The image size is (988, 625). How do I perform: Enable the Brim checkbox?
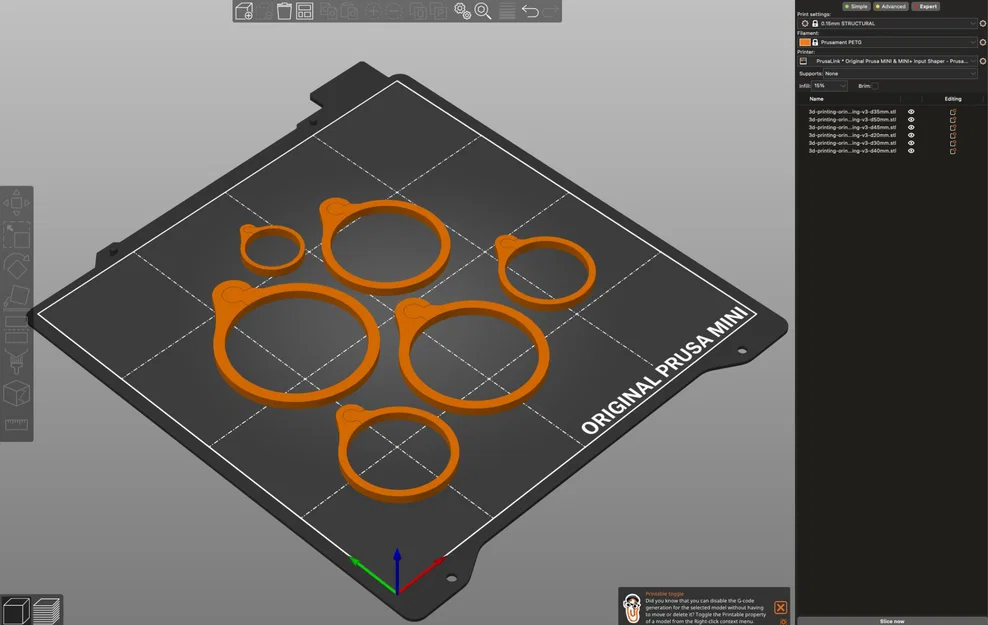875,86
